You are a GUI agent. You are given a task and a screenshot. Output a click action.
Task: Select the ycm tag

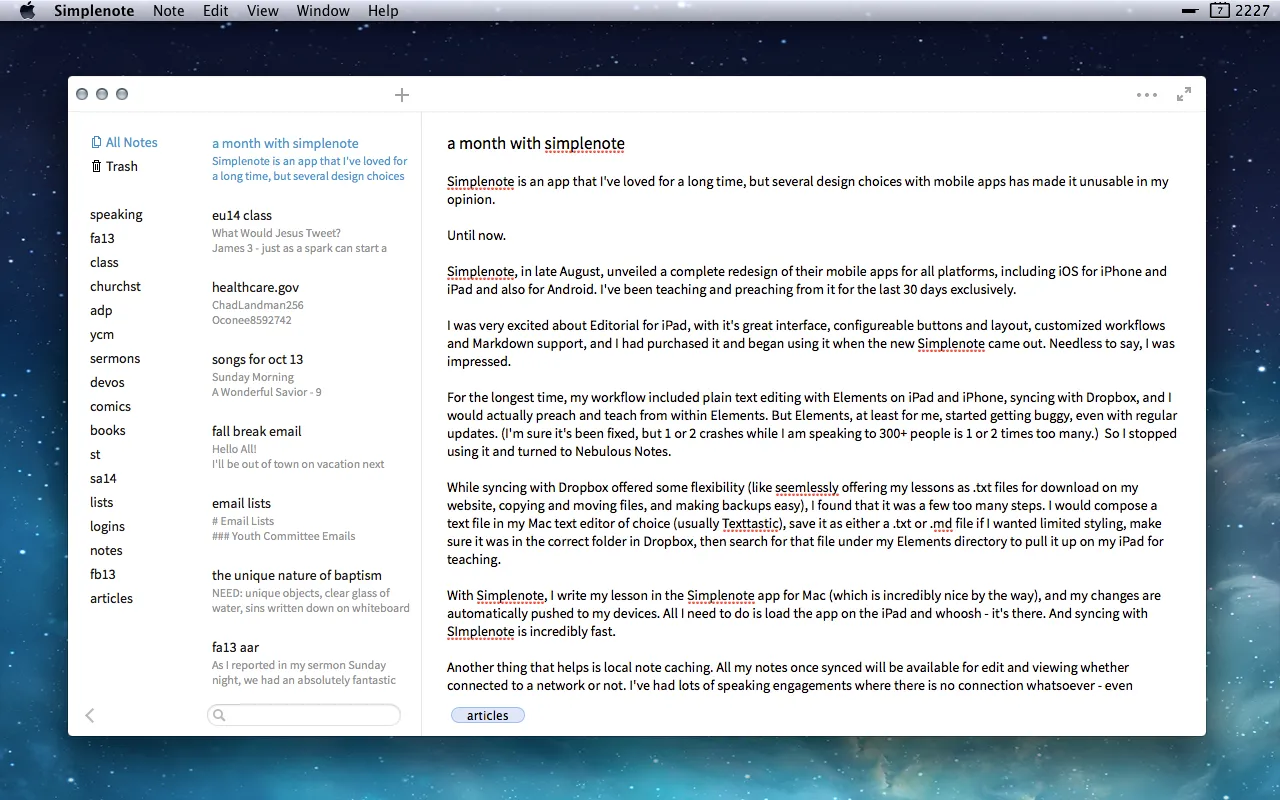point(102,334)
